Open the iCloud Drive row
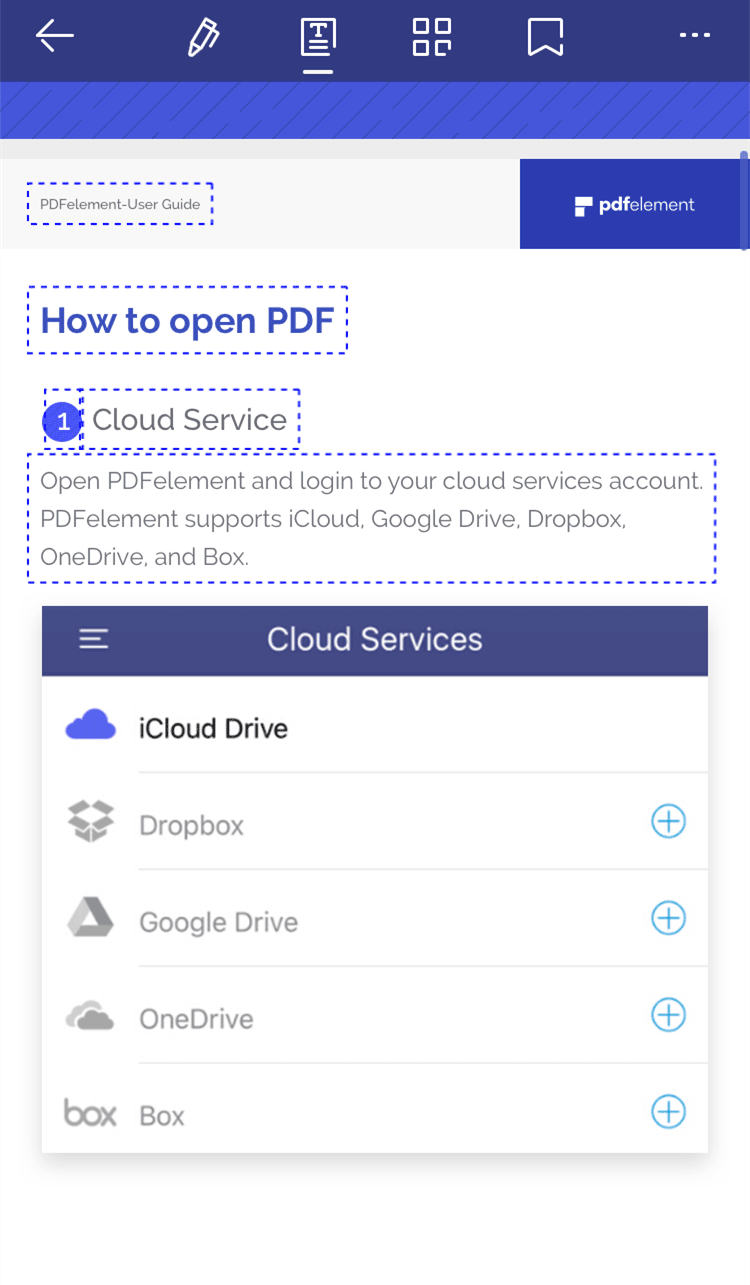The height and width of the screenshot is (1285, 750). click(375, 725)
